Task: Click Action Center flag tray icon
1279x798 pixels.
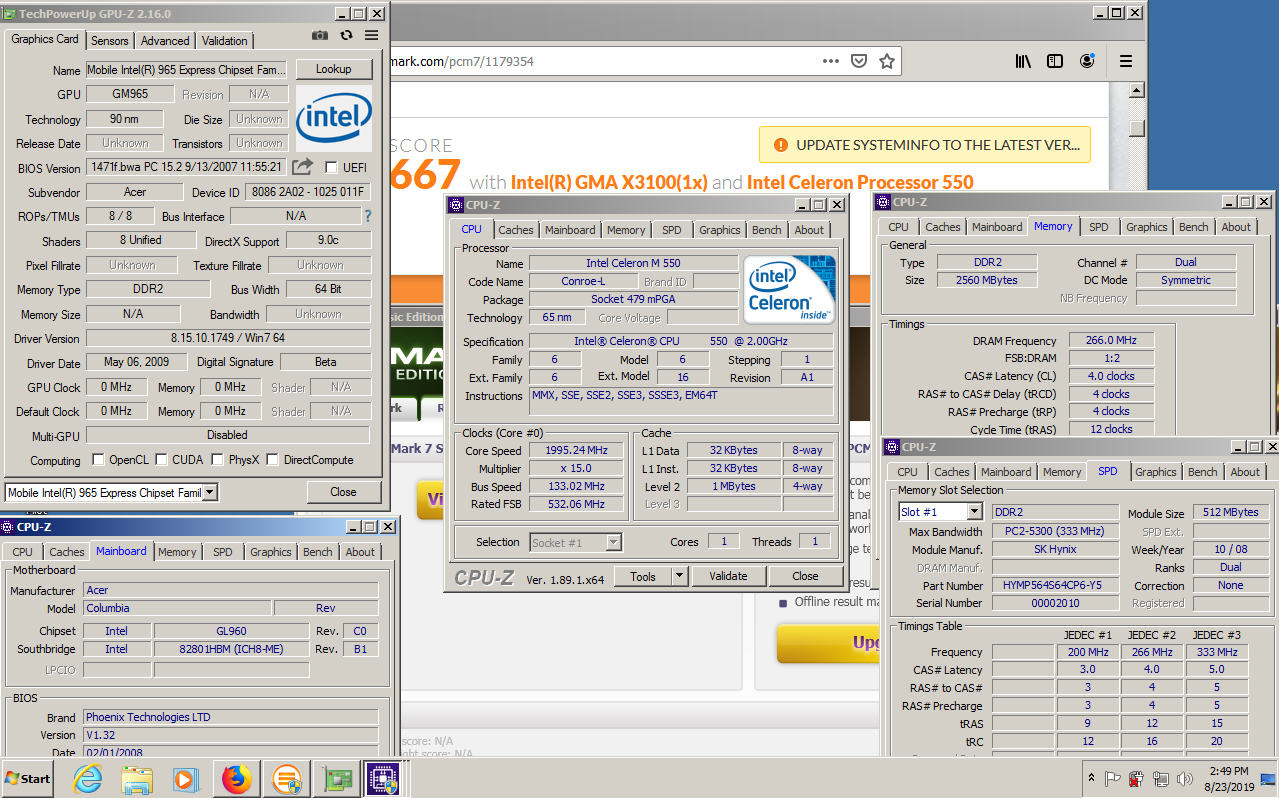Action: tap(1112, 778)
